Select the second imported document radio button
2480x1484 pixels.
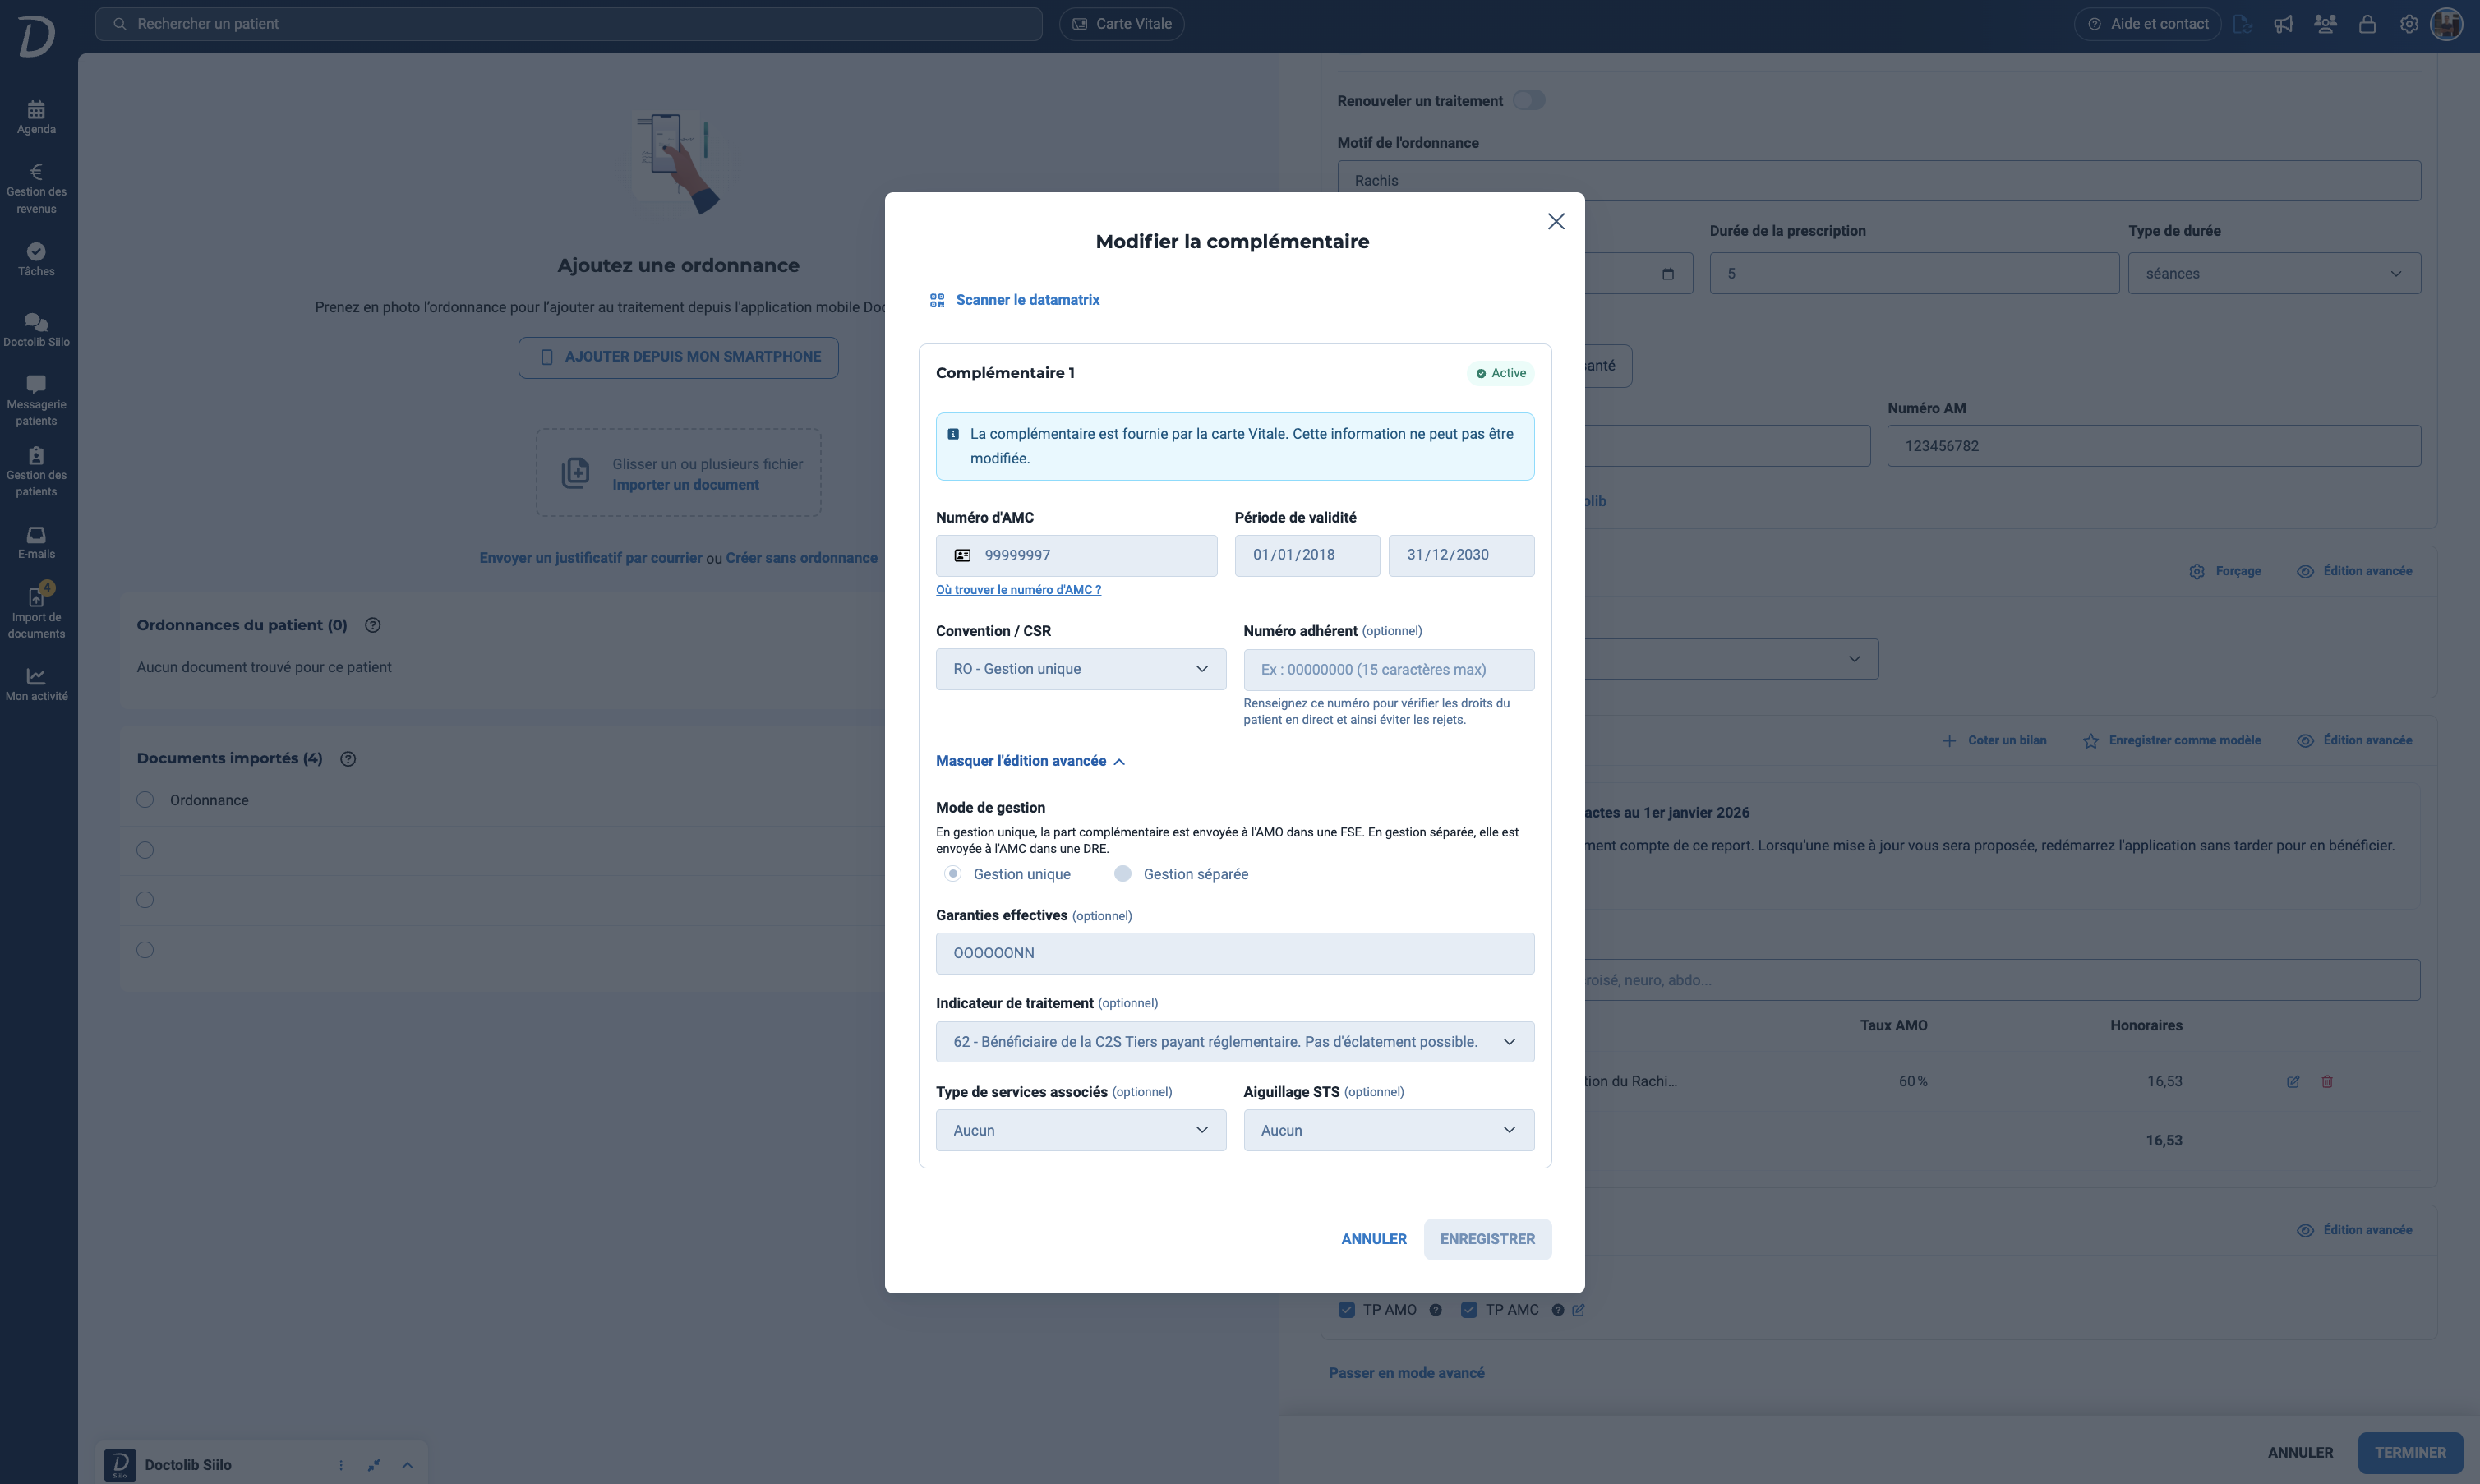coord(145,850)
